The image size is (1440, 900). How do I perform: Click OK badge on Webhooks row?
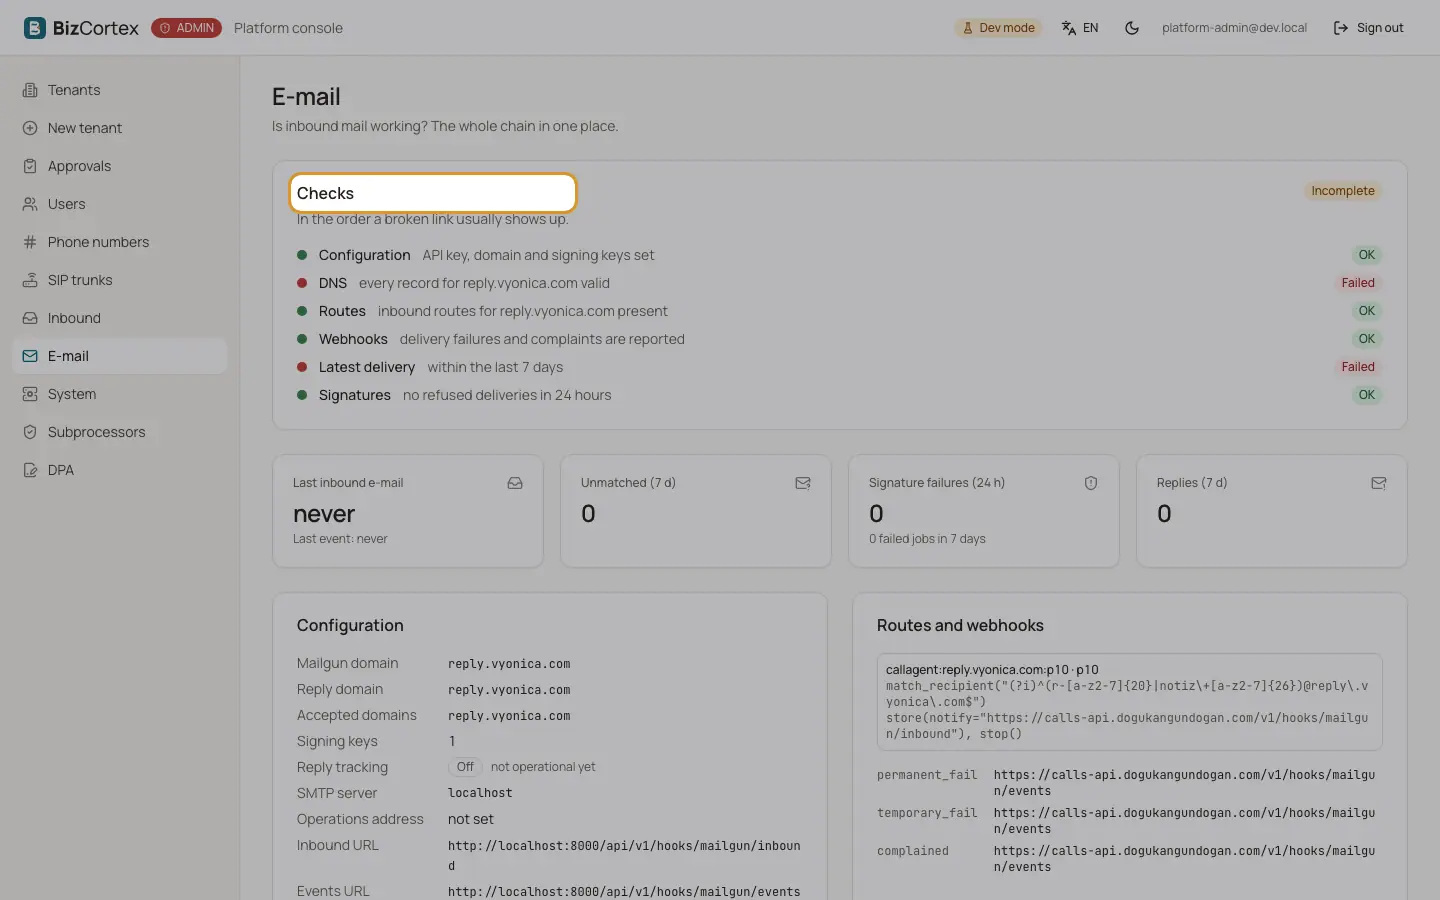pyautogui.click(x=1366, y=339)
